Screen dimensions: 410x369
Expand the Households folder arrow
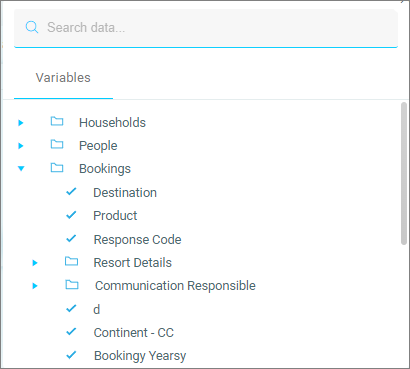21,123
